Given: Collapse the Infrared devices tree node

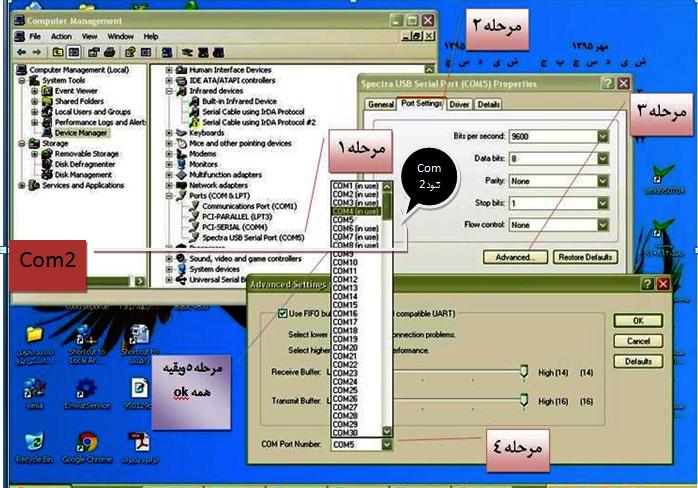Looking at the screenshot, I should pyautogui.click(x=170, y=91).
